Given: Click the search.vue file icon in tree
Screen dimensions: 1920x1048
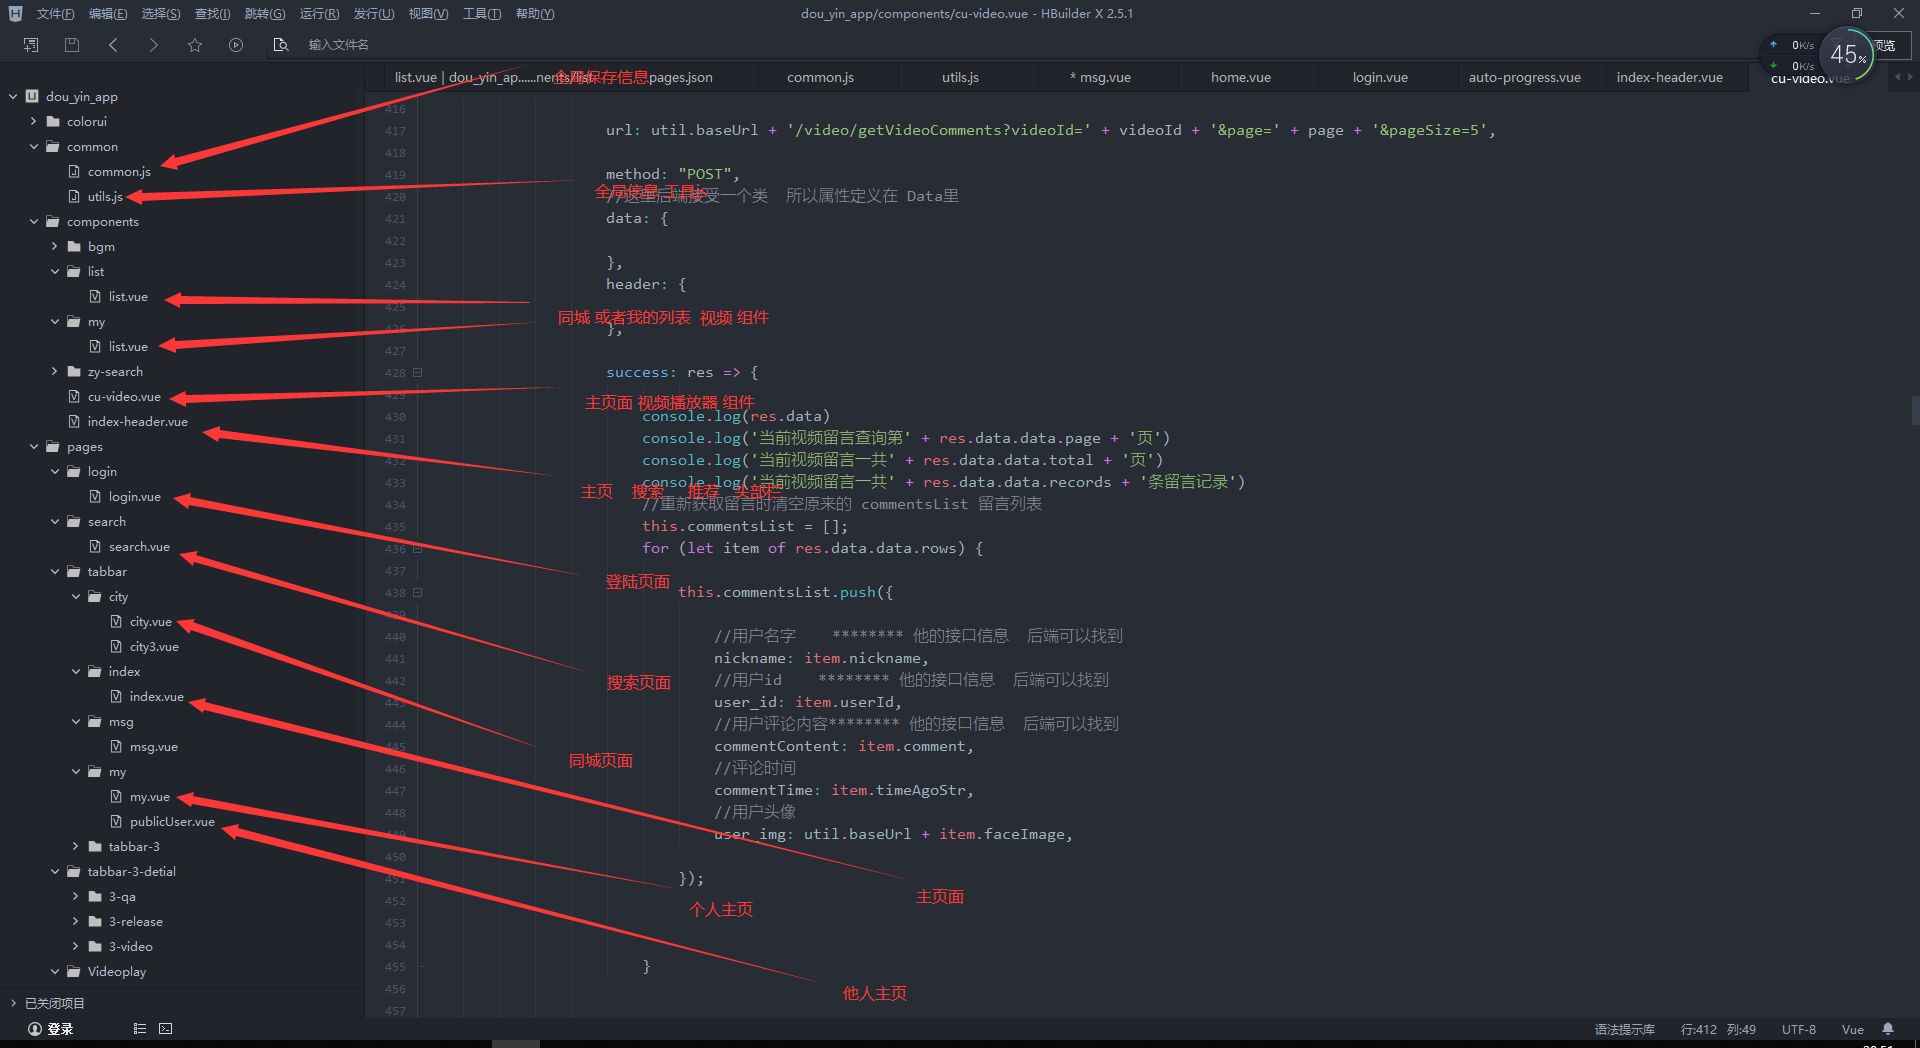Looking at the screenshot, I should (95, 547).
